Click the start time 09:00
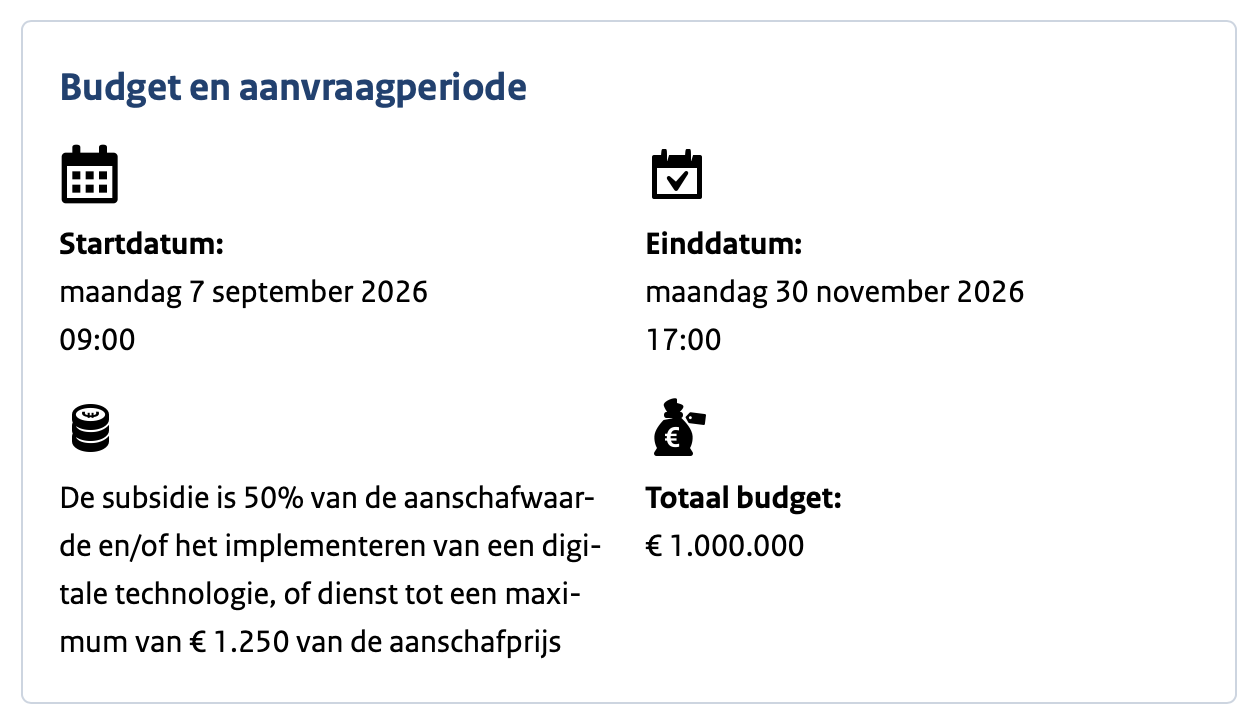 pos(97,340)
